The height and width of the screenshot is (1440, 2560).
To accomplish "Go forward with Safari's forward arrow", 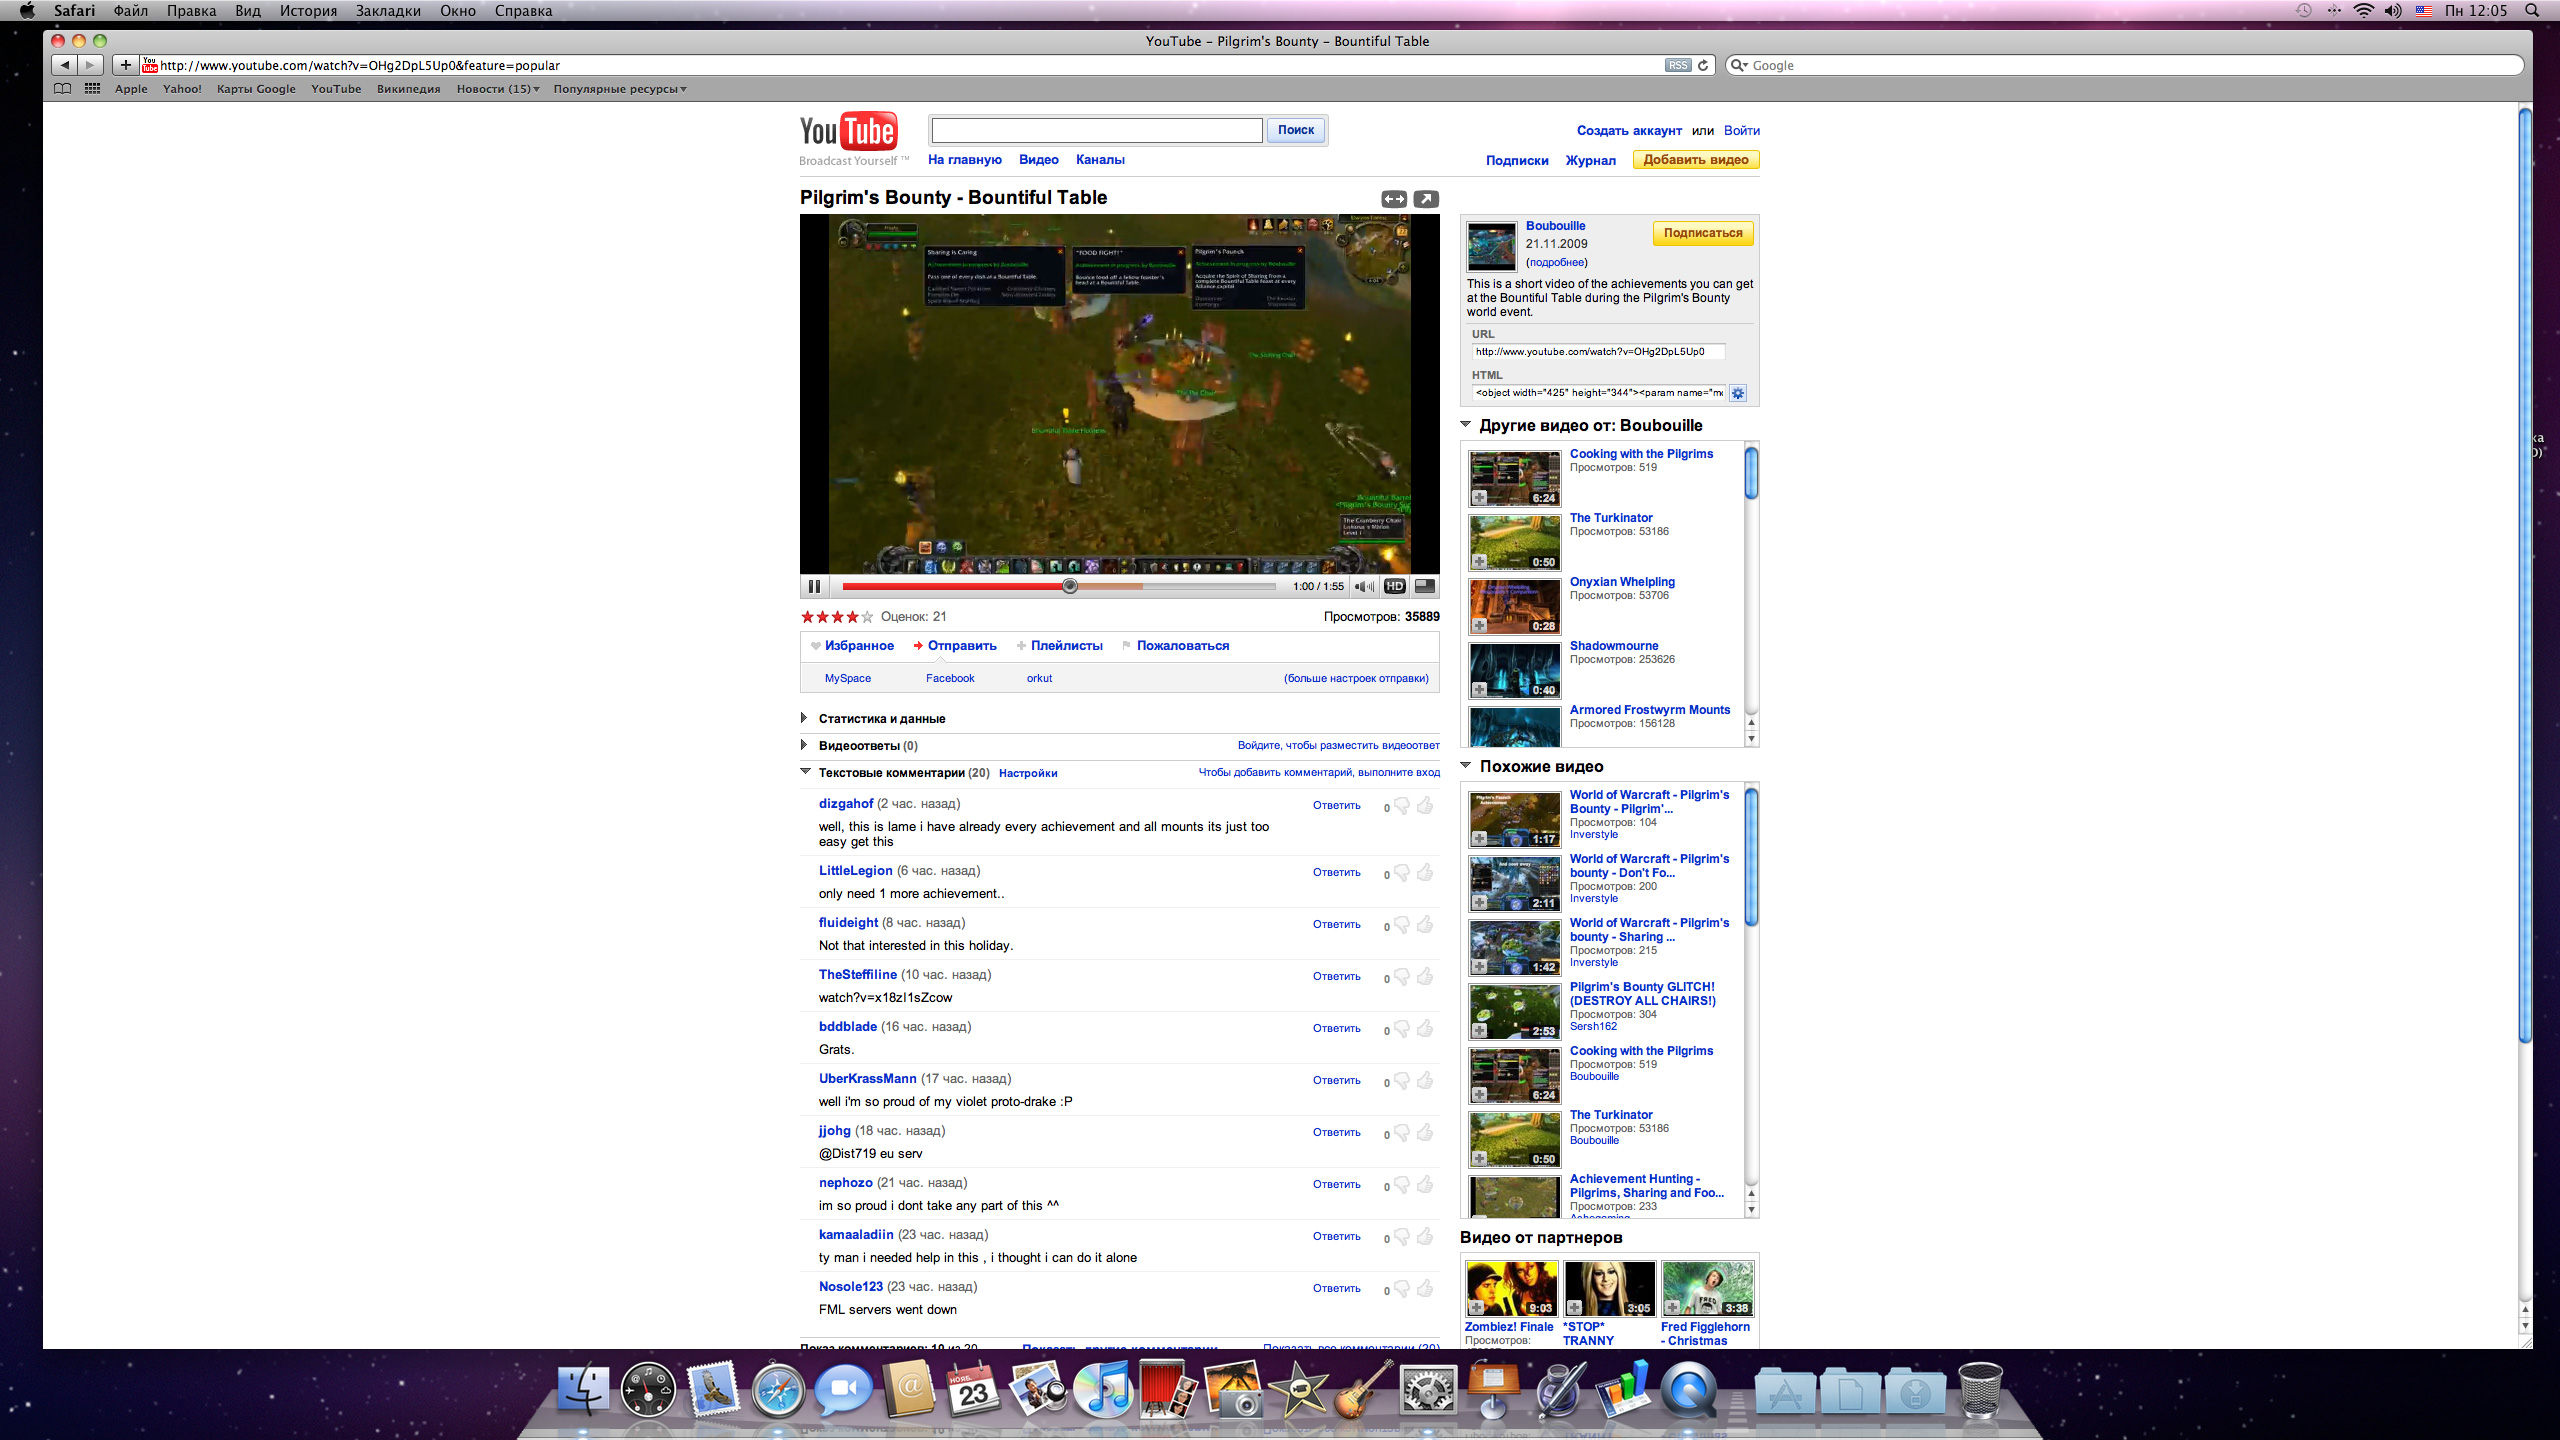I will point(91,65).
